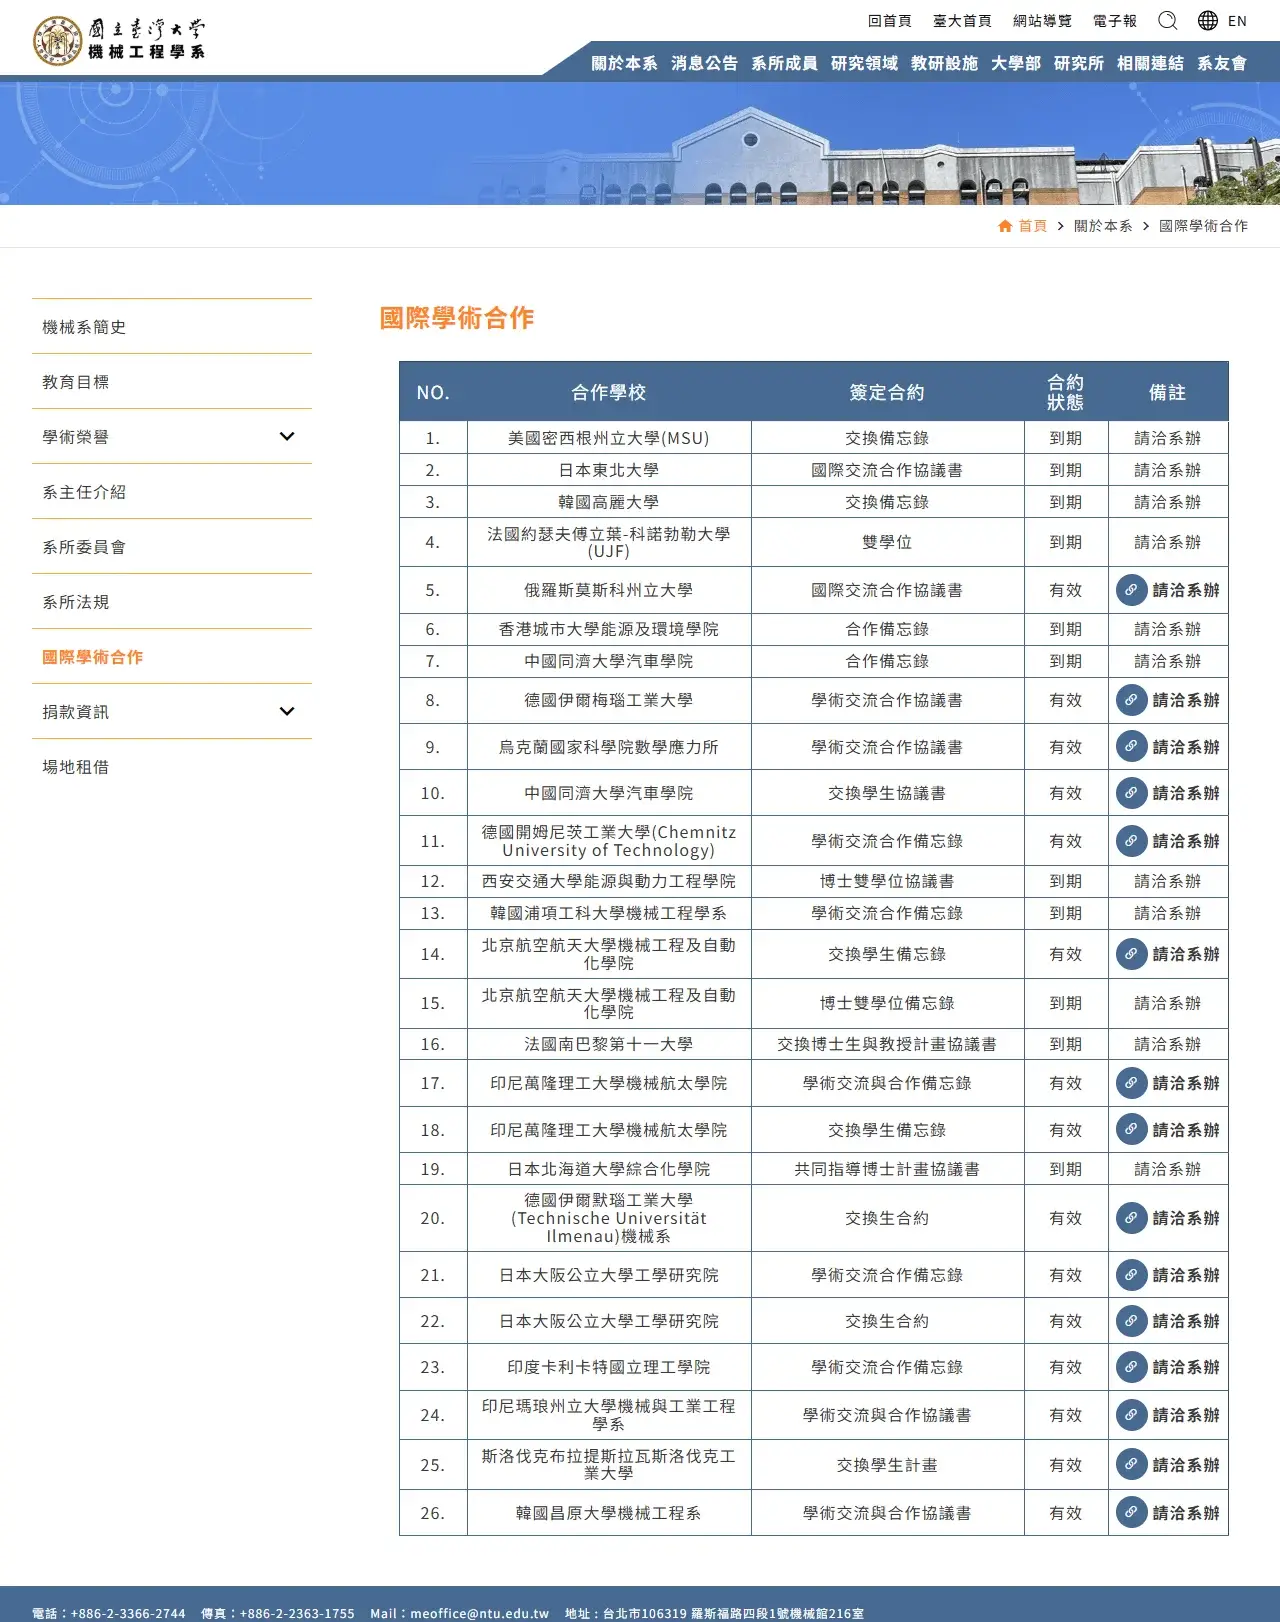This screenshot has width=1280, height=1622.
Task: Open link icon in row 24
Action: pos(1131,1415)
